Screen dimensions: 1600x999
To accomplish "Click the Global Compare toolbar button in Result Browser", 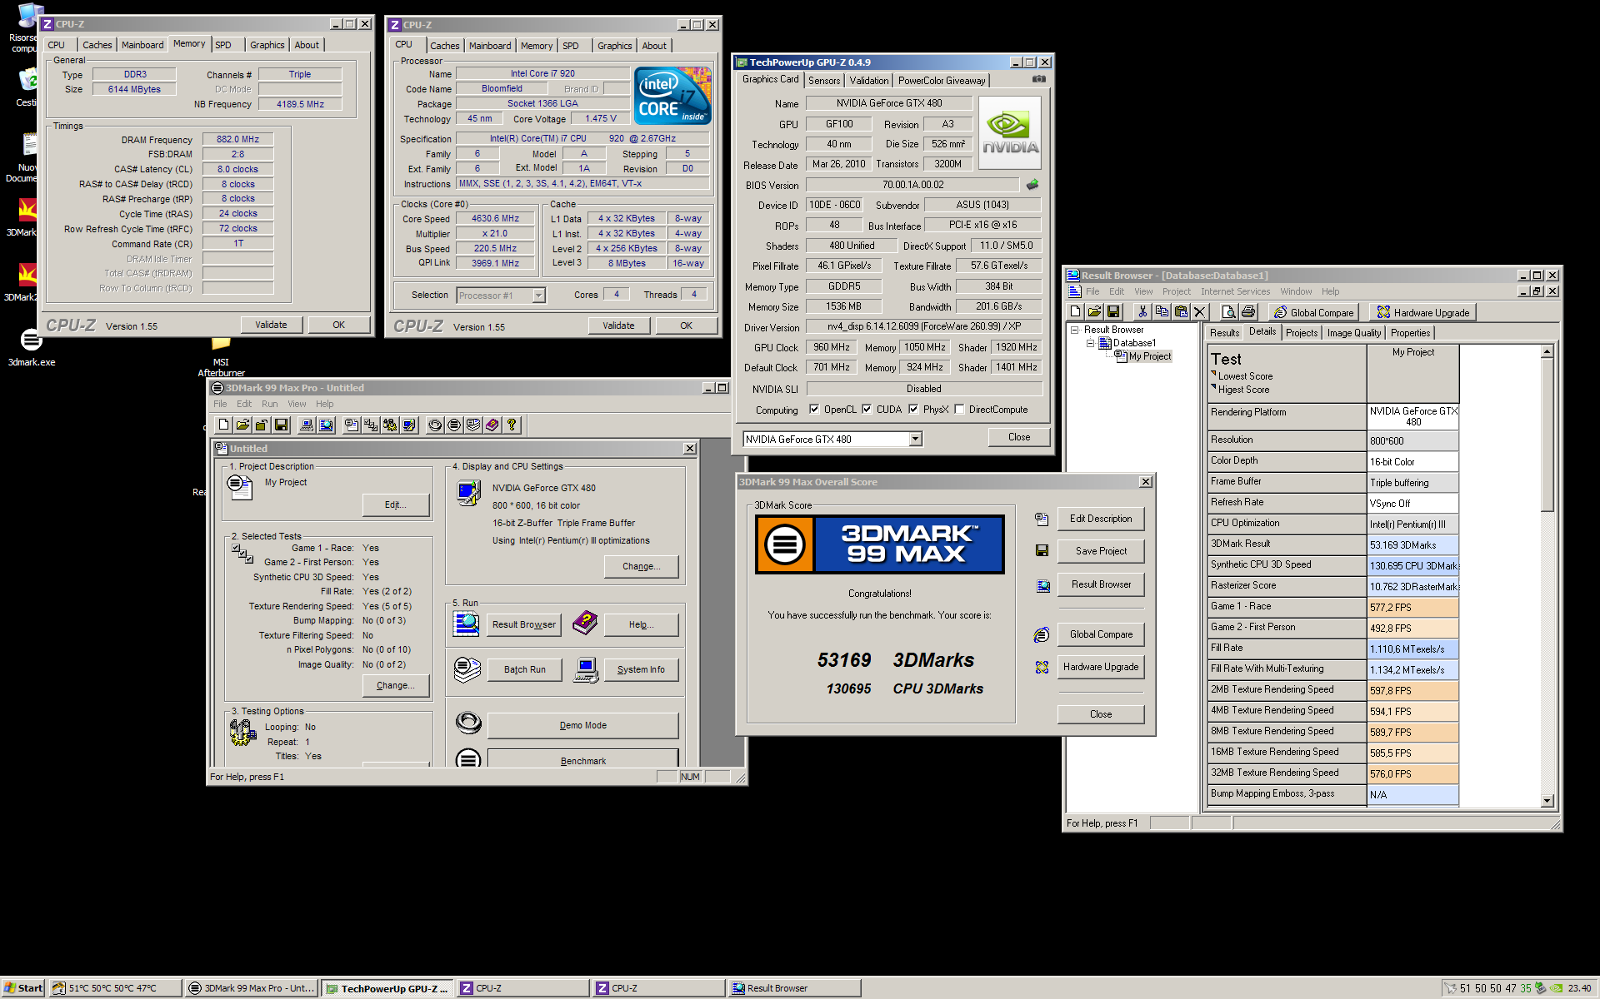I will point(1312,312).
